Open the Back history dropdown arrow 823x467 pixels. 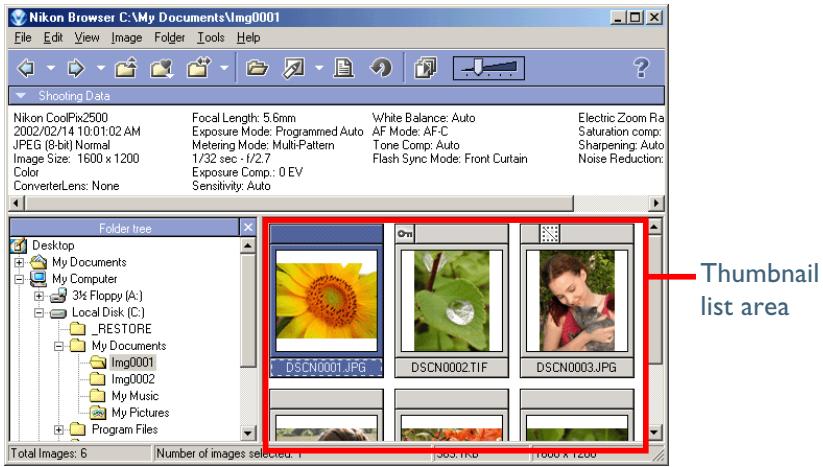click(x=51, y=68)
